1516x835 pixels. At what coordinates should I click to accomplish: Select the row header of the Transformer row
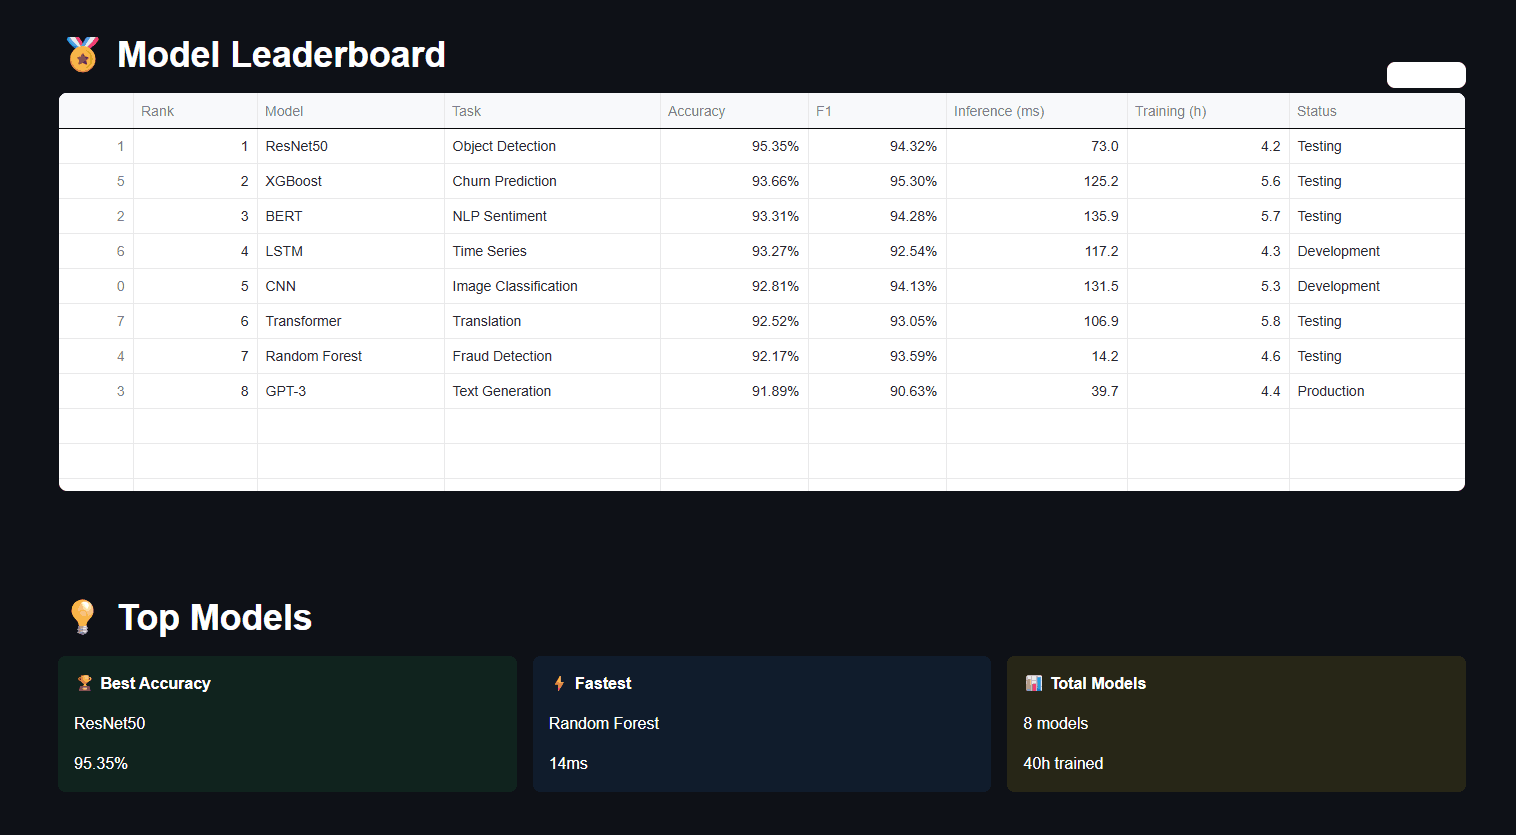pos(96,321)
